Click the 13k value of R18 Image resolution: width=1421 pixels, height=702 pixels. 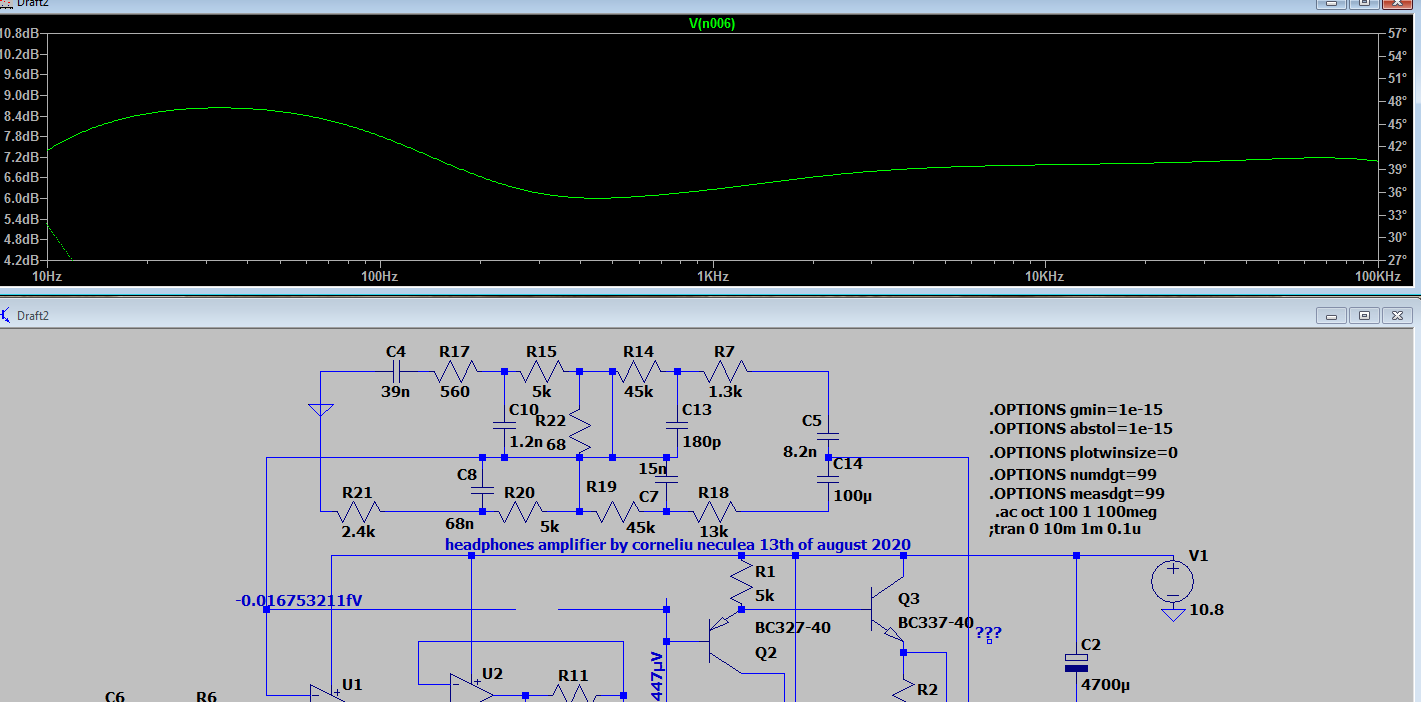pos(714,531)
